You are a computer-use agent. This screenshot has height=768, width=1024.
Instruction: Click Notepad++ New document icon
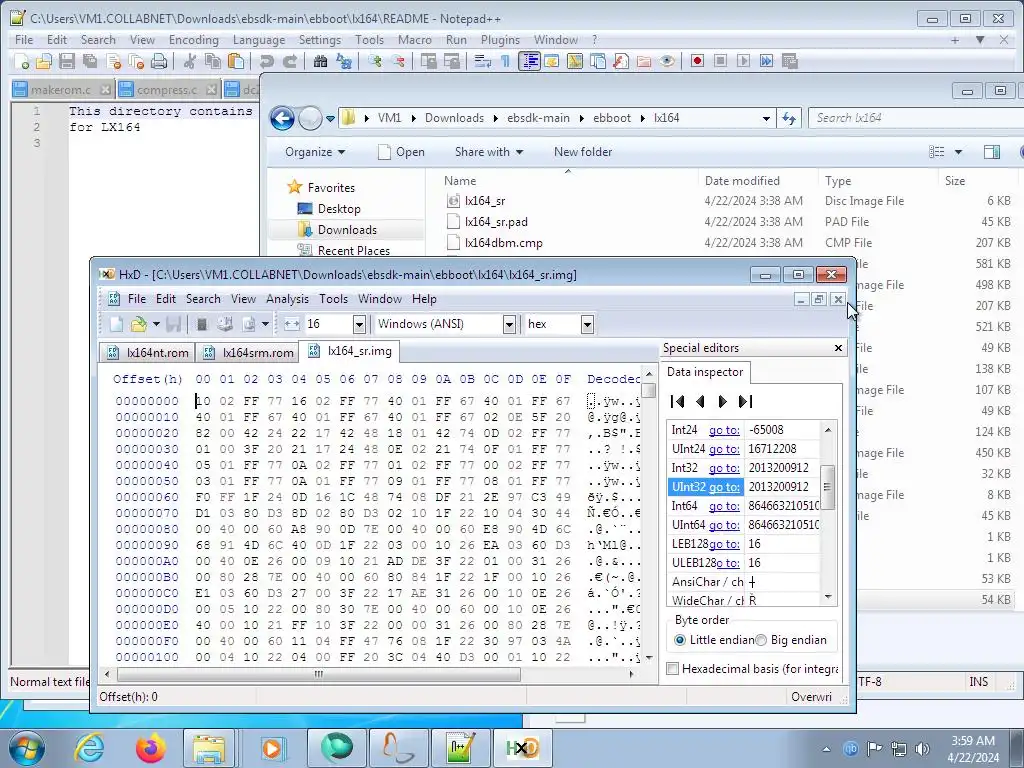pyautogui.click(x=22, y=61)
